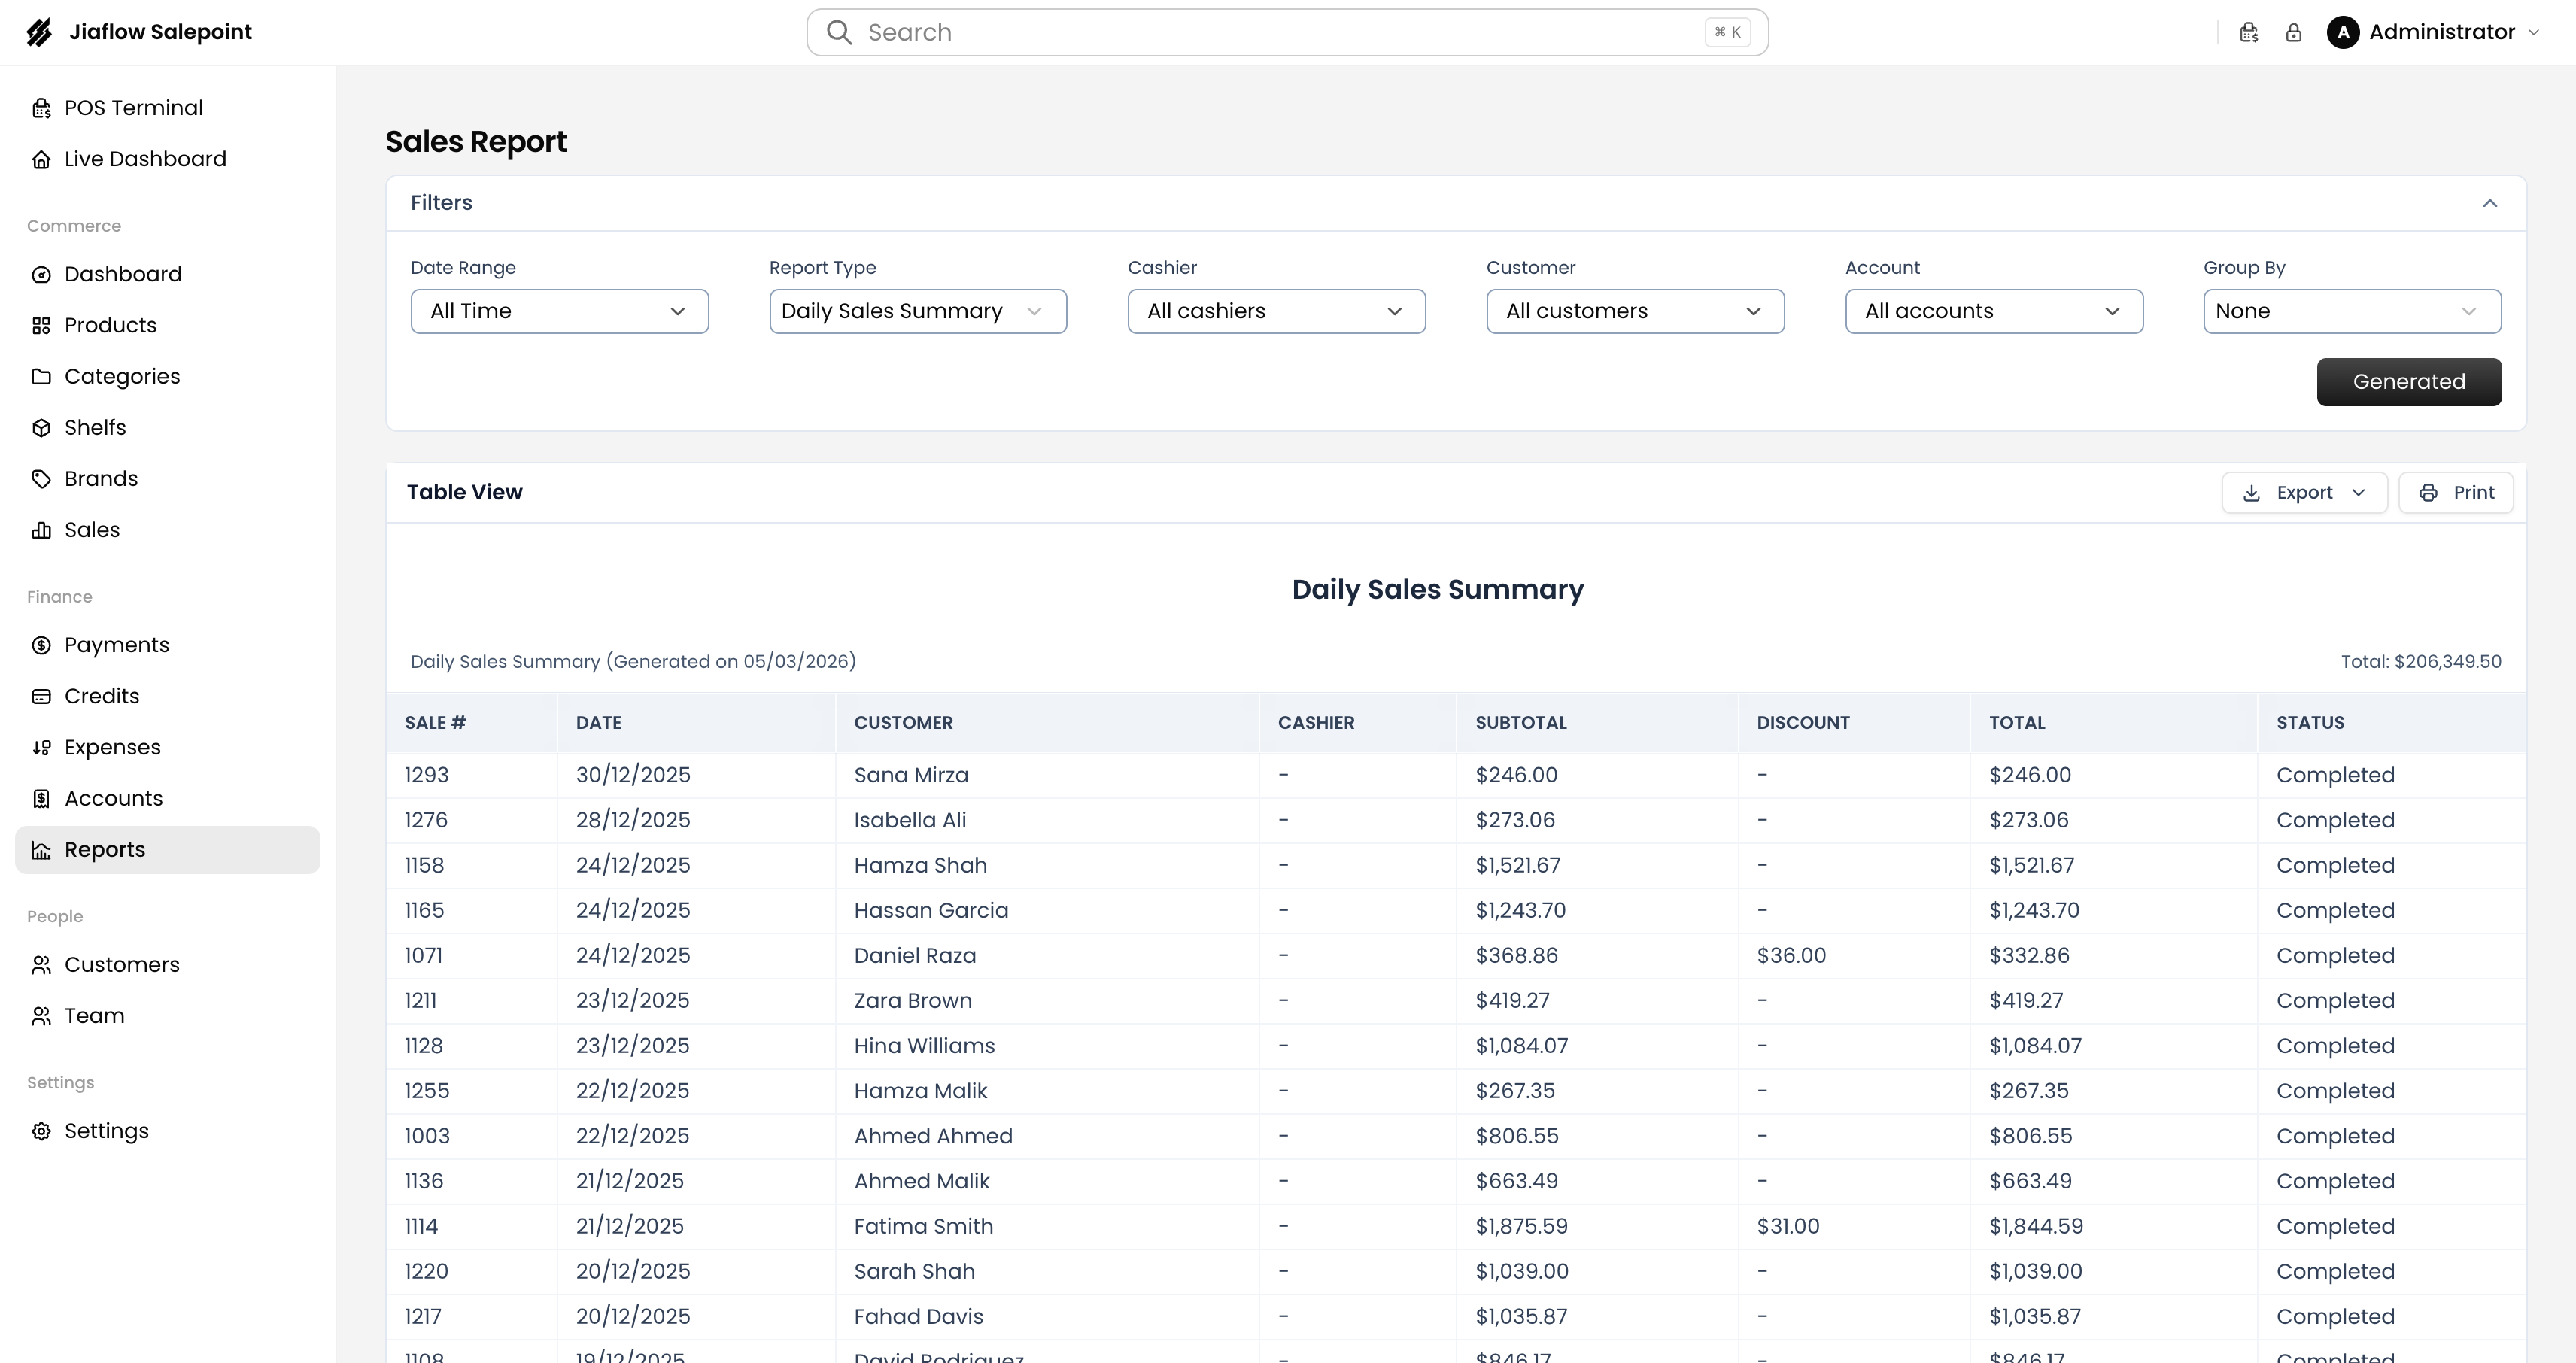Select Reports in the sidebar
The height and width of the screenshot is (1363, 2576).
tap(167, 850)
